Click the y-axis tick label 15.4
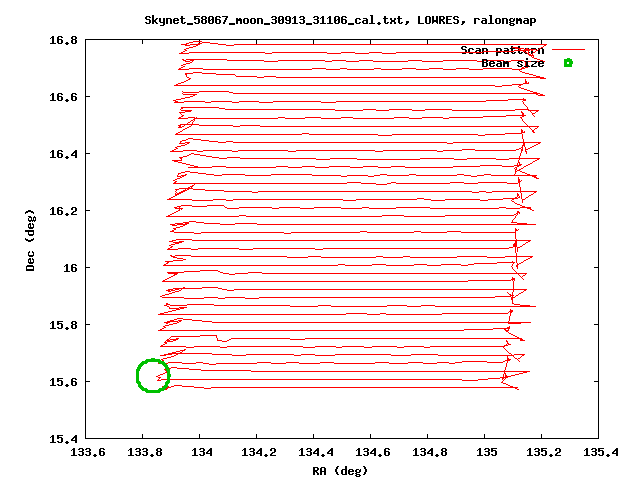Viewport: 640px width, 480px height. [63, 439]
